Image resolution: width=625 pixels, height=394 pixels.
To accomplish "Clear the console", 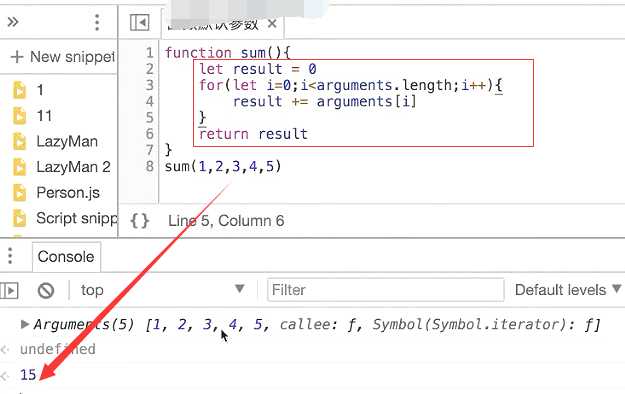I will [x=46, y=290].
